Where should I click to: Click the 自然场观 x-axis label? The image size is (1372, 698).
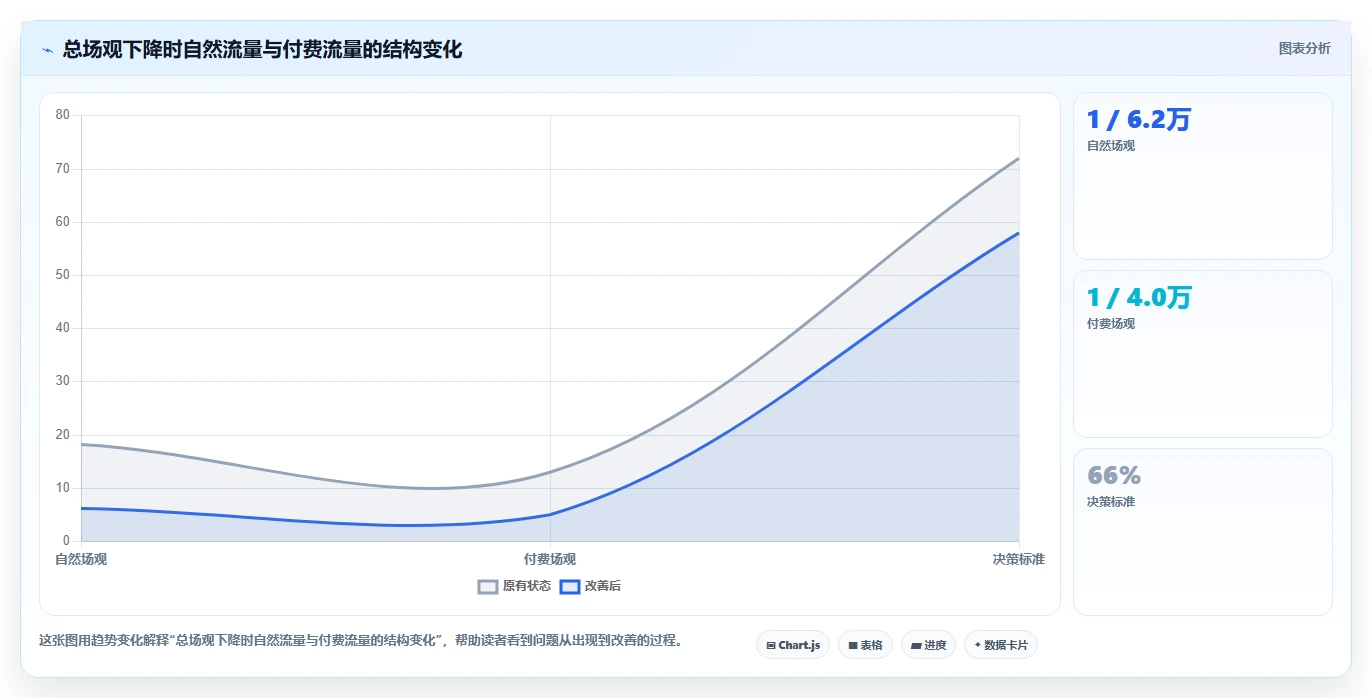81,559
